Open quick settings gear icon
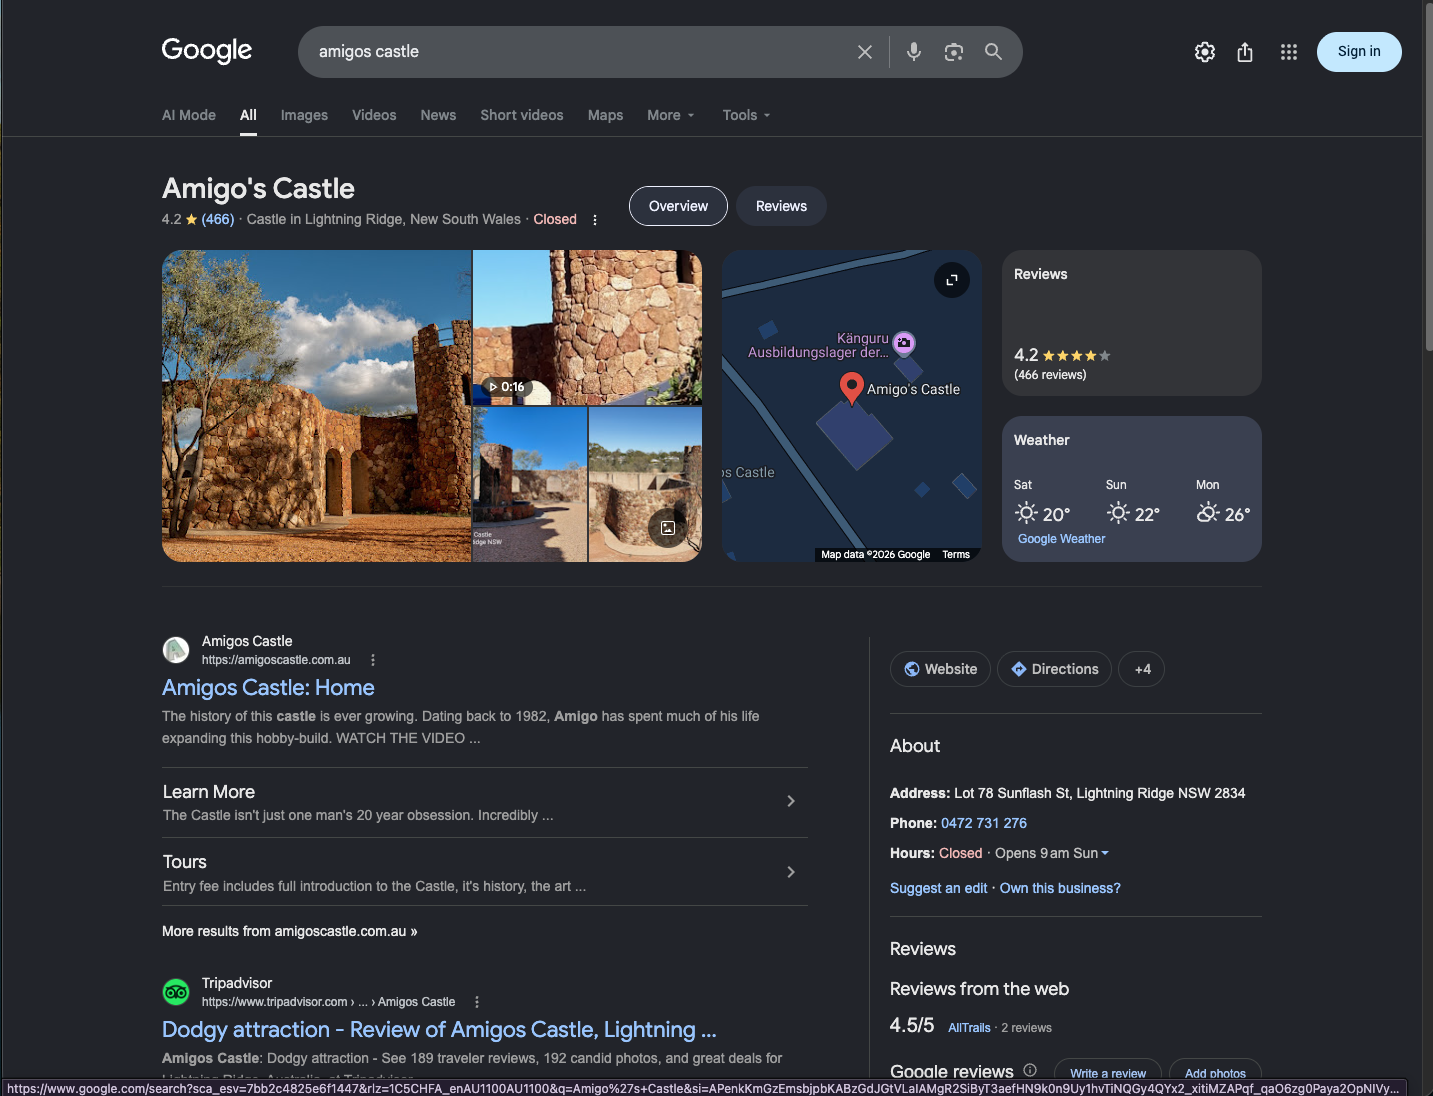The image size is (1433, 1096). [1205, 52]
